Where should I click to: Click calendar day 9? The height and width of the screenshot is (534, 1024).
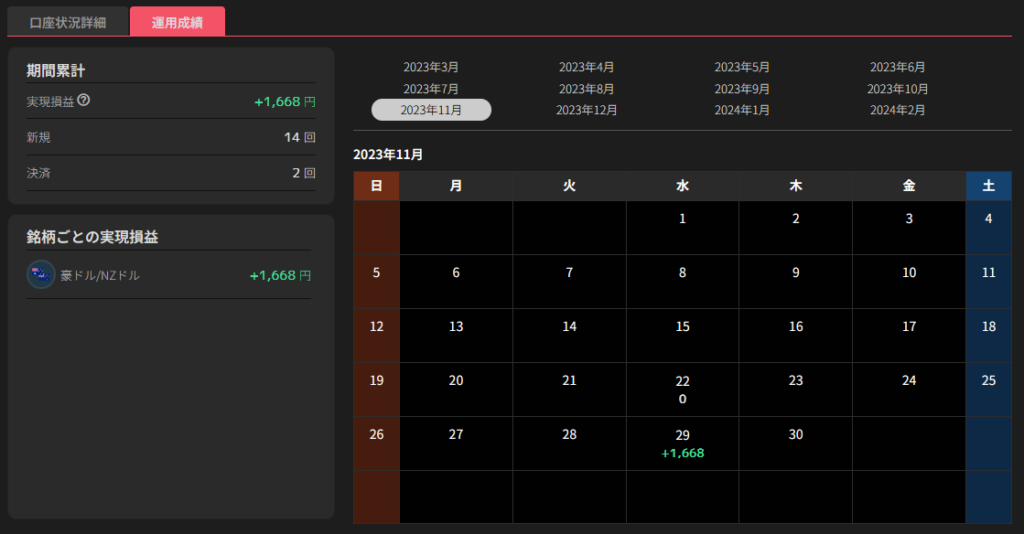tap(795, 282)
